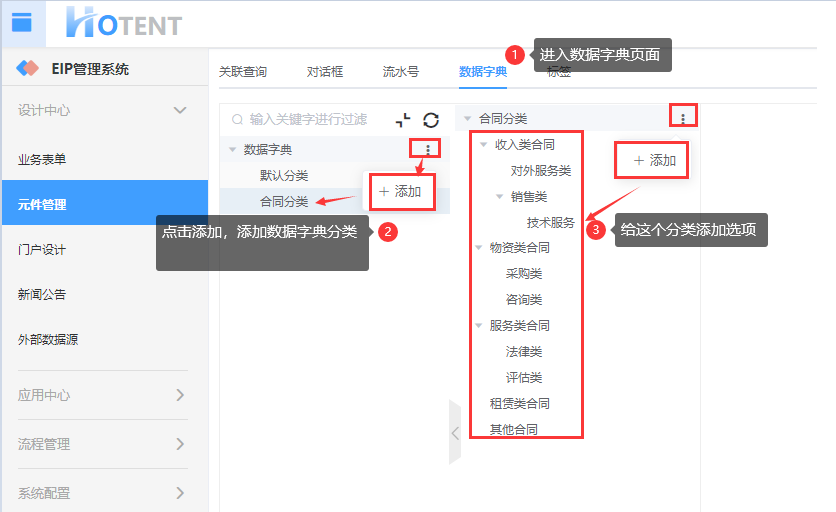Open the three-dot menu beside 数据字典
Image resolution: width=836 pixels, height=512 pixels.
pyautogui.click(x=428, y=149)
